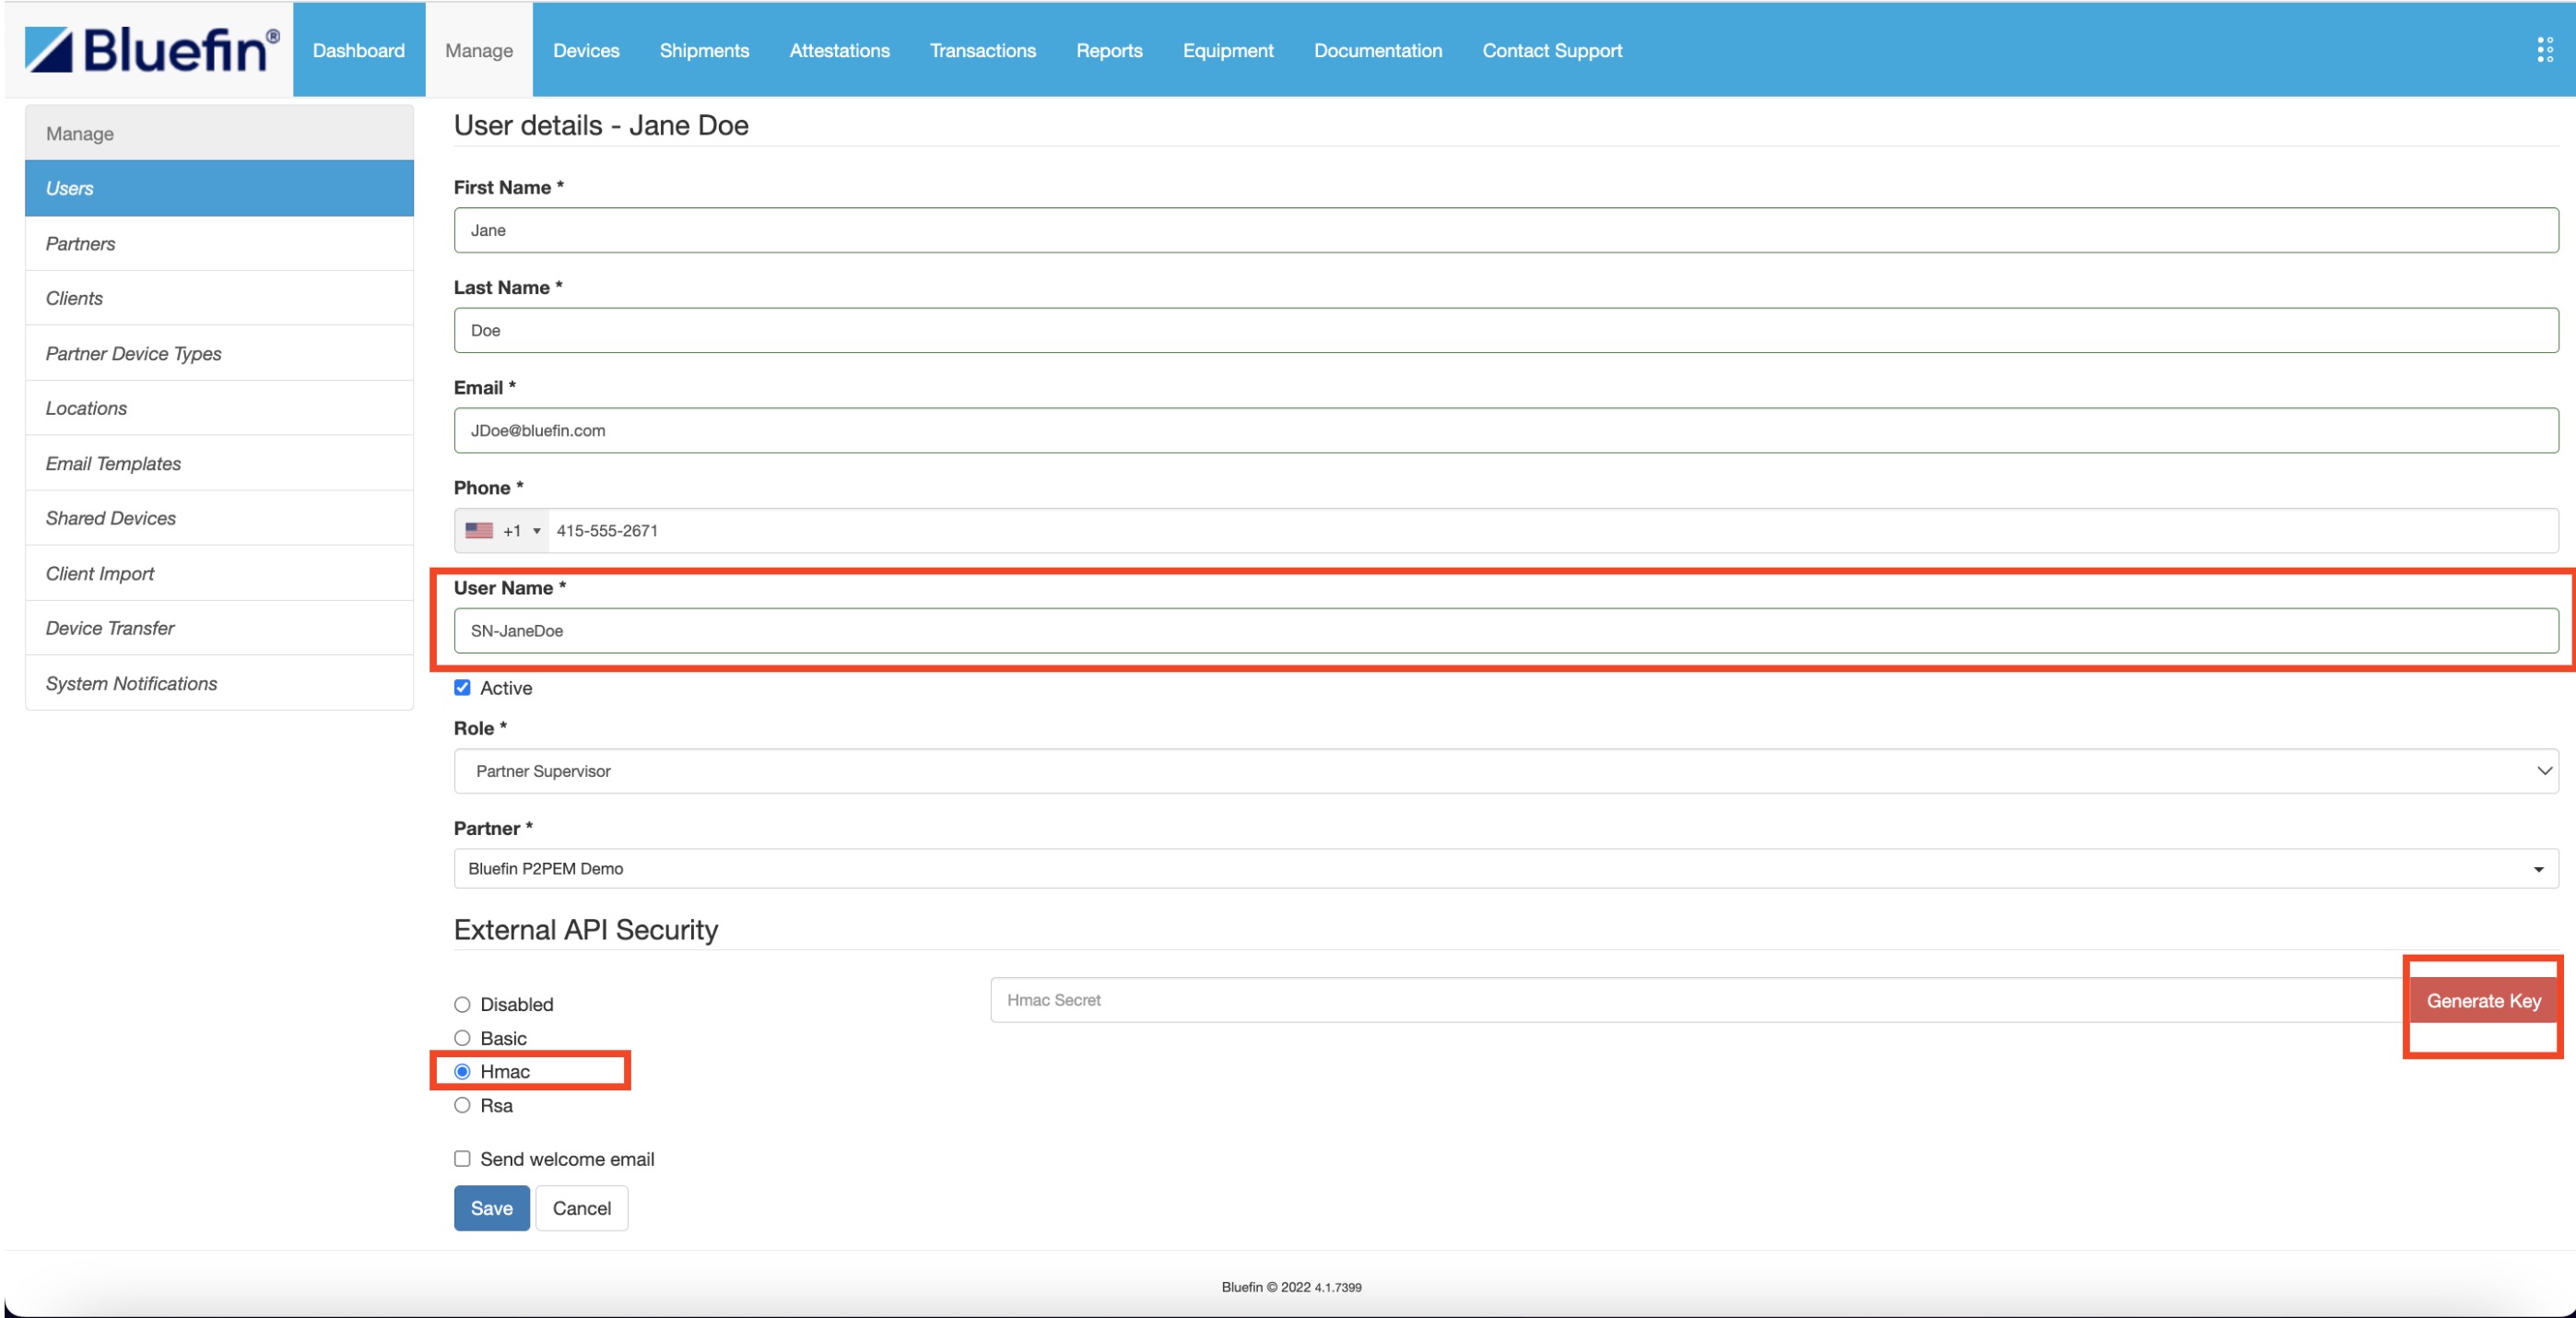The width and height of the screenshot is (2576, 1318).
Task: Click the Bluefin logo
Action: tap(152, 50)
